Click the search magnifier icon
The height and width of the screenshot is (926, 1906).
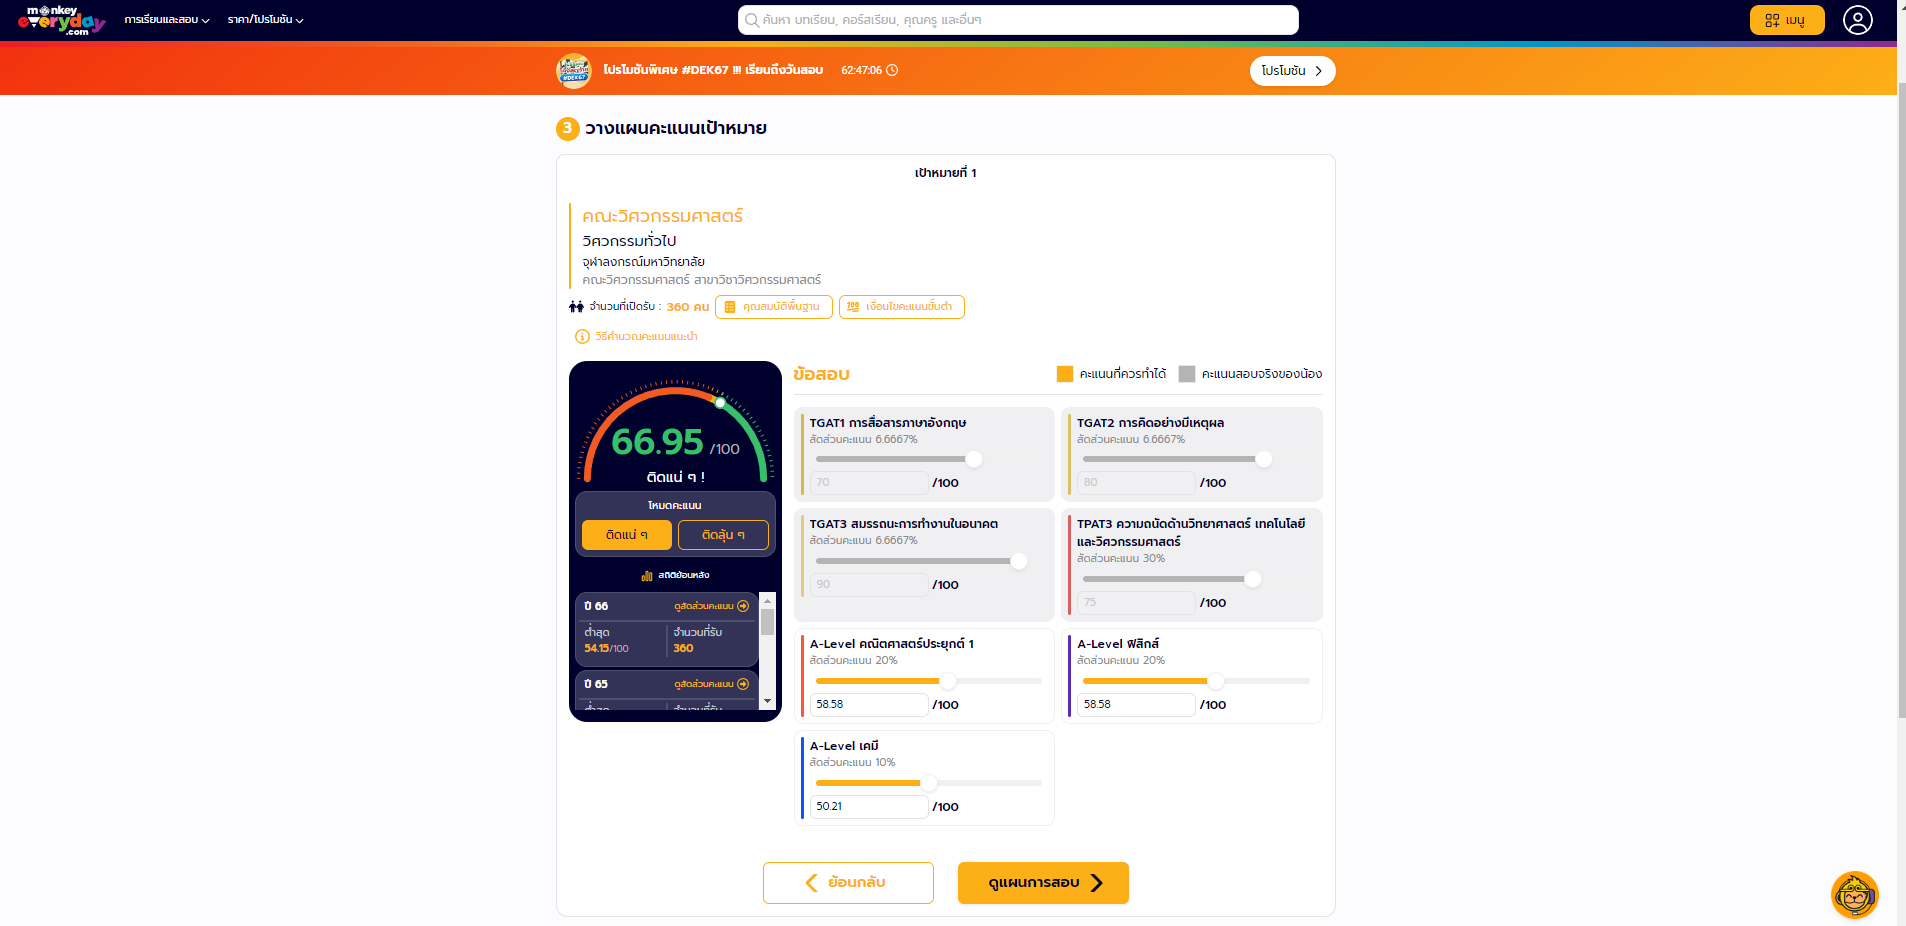point(752,20)
